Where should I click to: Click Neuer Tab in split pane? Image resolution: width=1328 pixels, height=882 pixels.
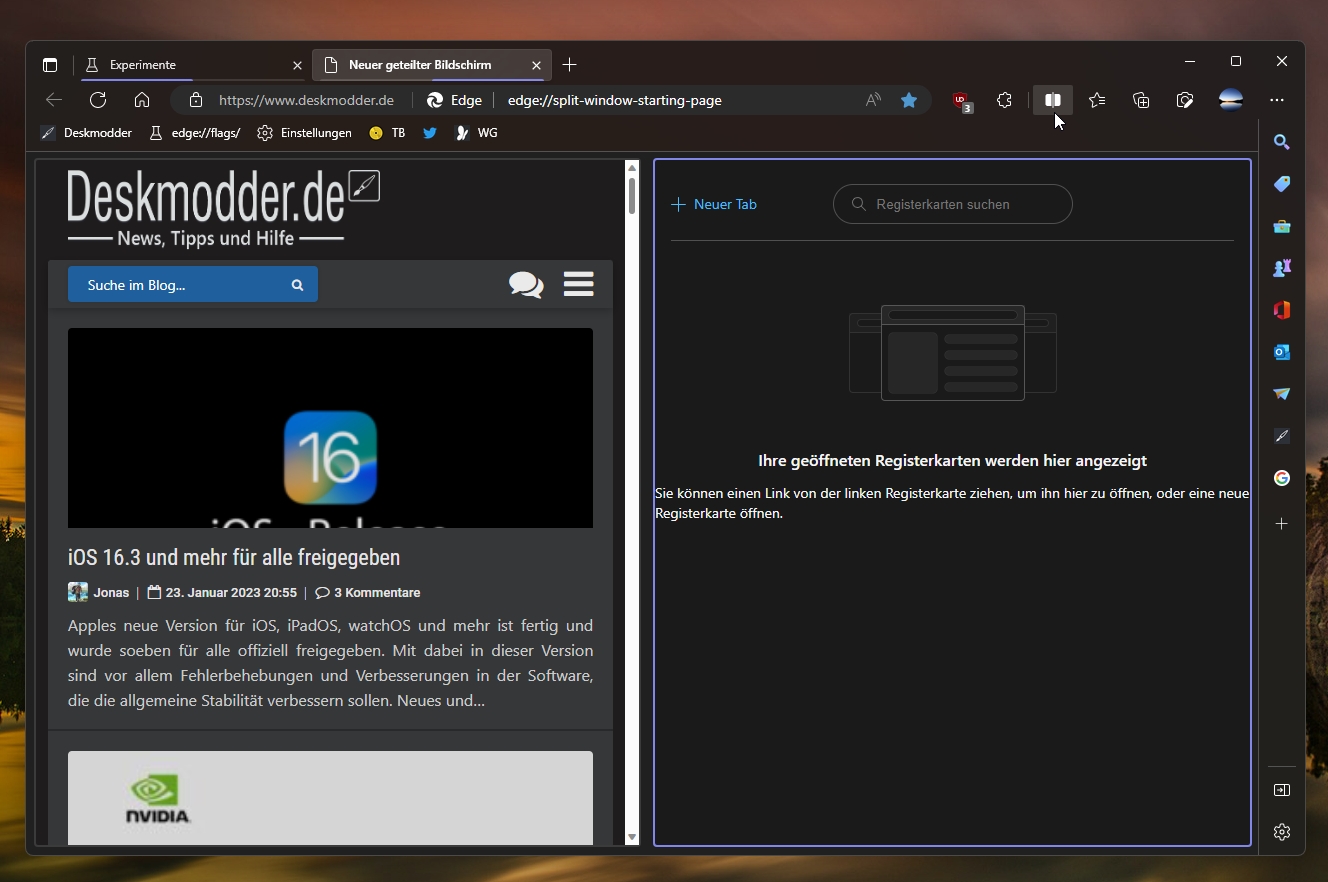(x=714, y=204)
